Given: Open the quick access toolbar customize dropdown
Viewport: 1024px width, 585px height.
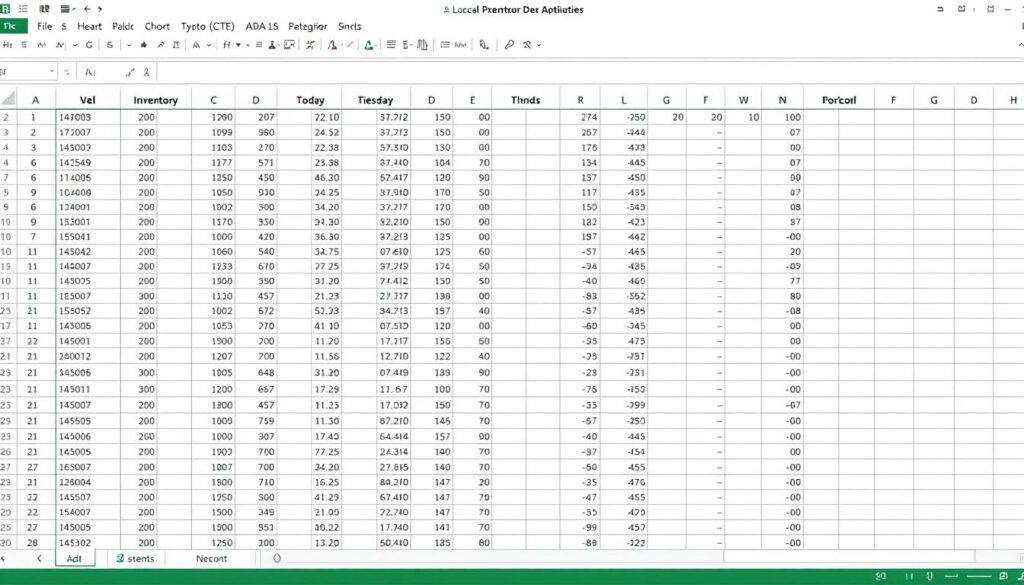Looking at the screenshot, I should coord(74,9).
